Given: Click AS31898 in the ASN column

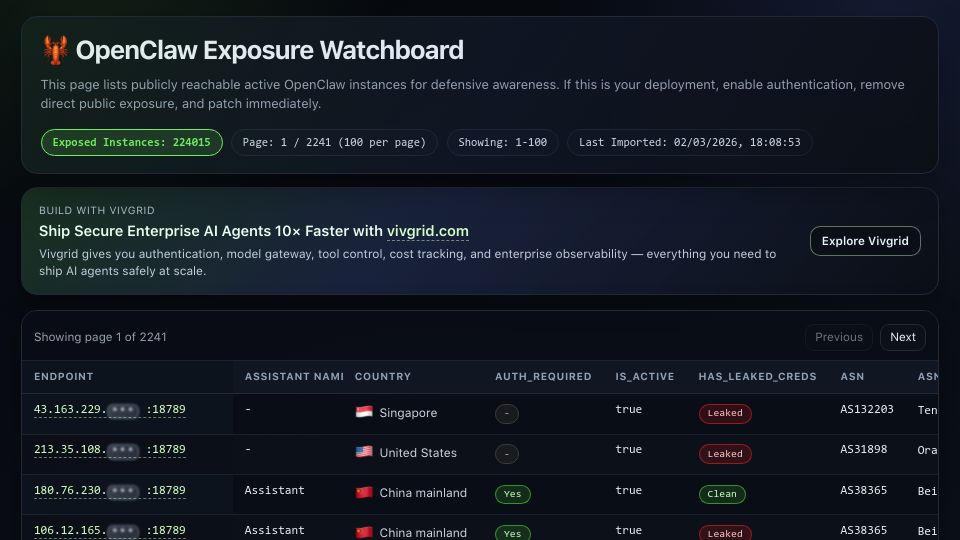Looking at the screenshot, I should [863, 449].
